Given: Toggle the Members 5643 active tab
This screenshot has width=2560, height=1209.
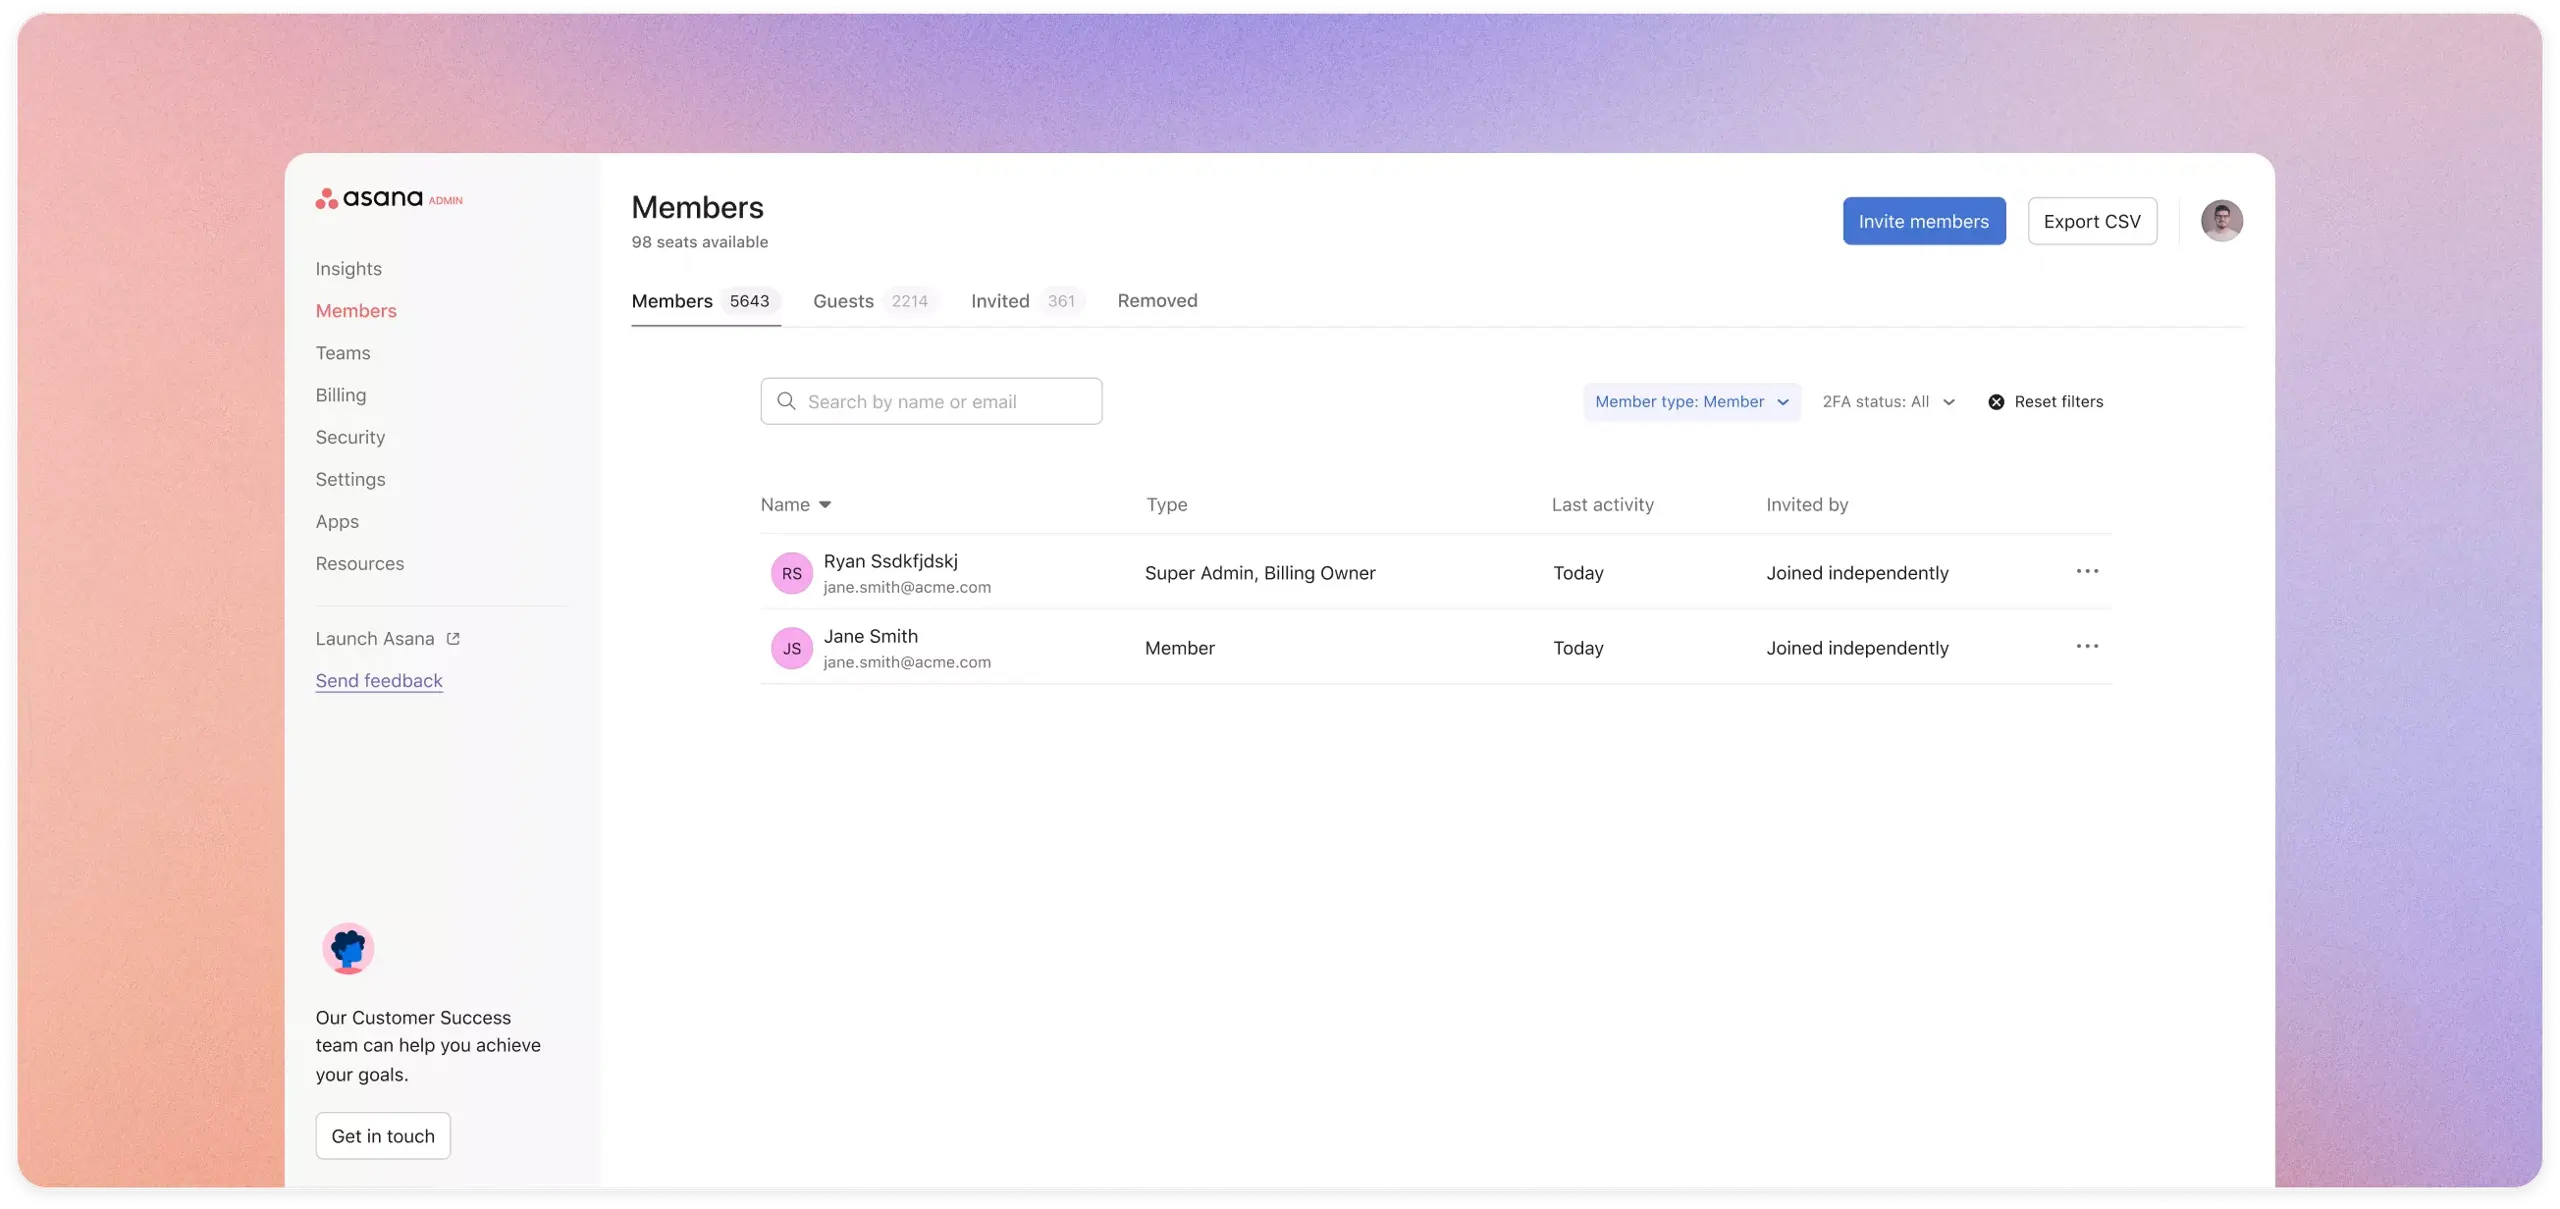Looking at the screenshot, I should tap(705, 302).
